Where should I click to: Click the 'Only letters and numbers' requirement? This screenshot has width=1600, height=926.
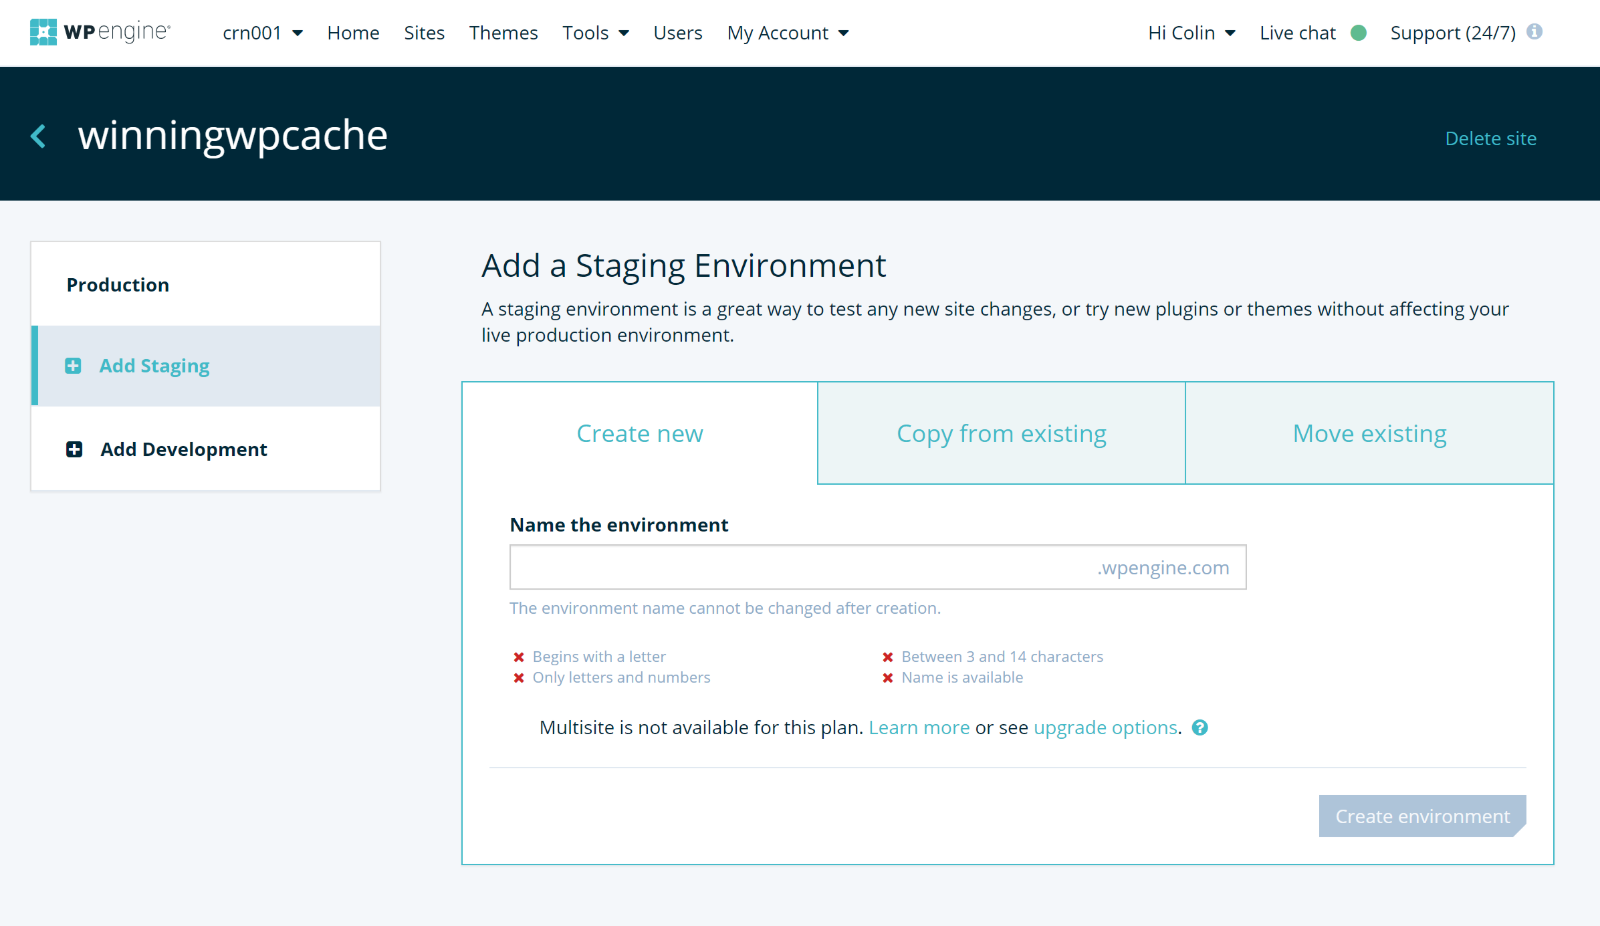(621, 678)
